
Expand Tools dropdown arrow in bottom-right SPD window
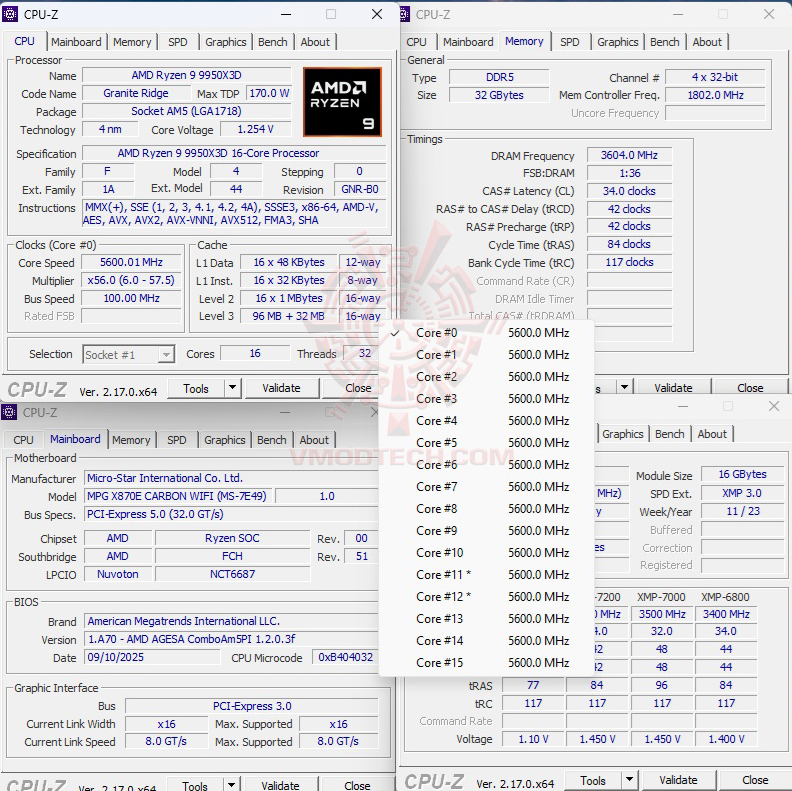pos(629,780)
